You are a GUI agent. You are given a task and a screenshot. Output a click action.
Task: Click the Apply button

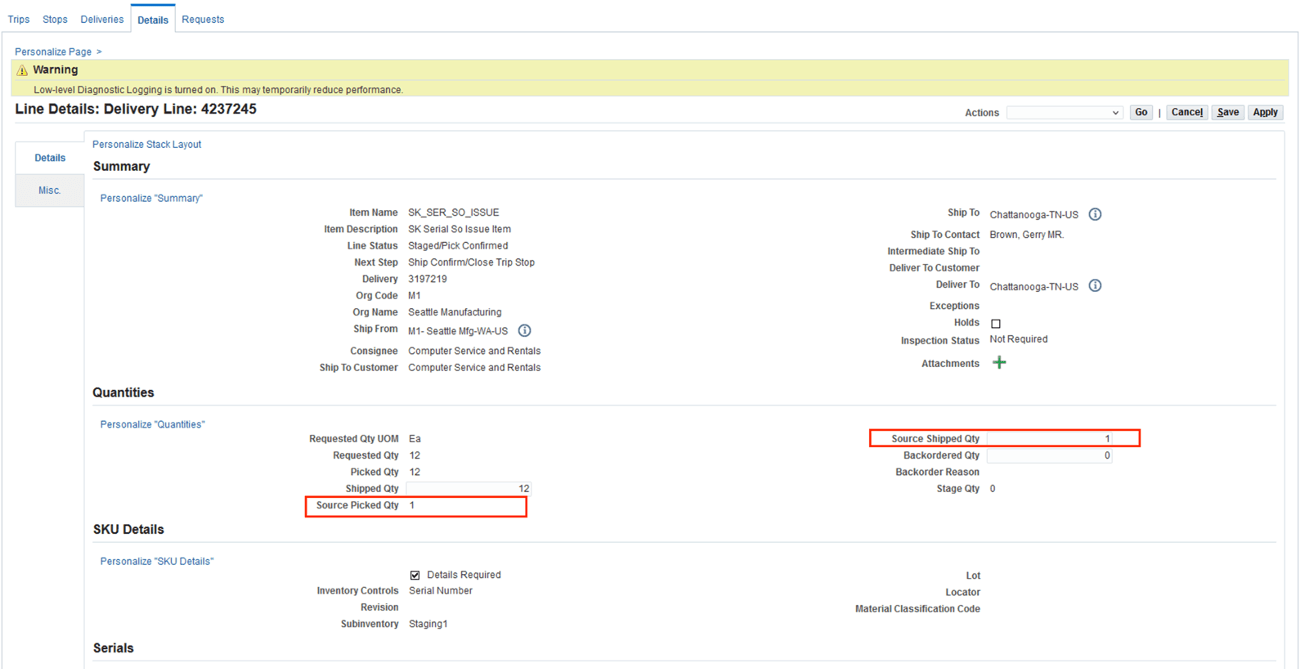point(1265,112)
